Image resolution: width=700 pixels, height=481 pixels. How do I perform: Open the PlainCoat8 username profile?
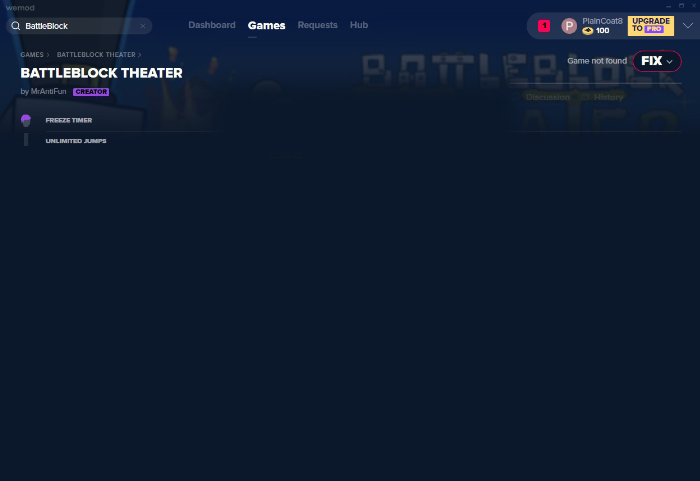(x=602, y=21)
